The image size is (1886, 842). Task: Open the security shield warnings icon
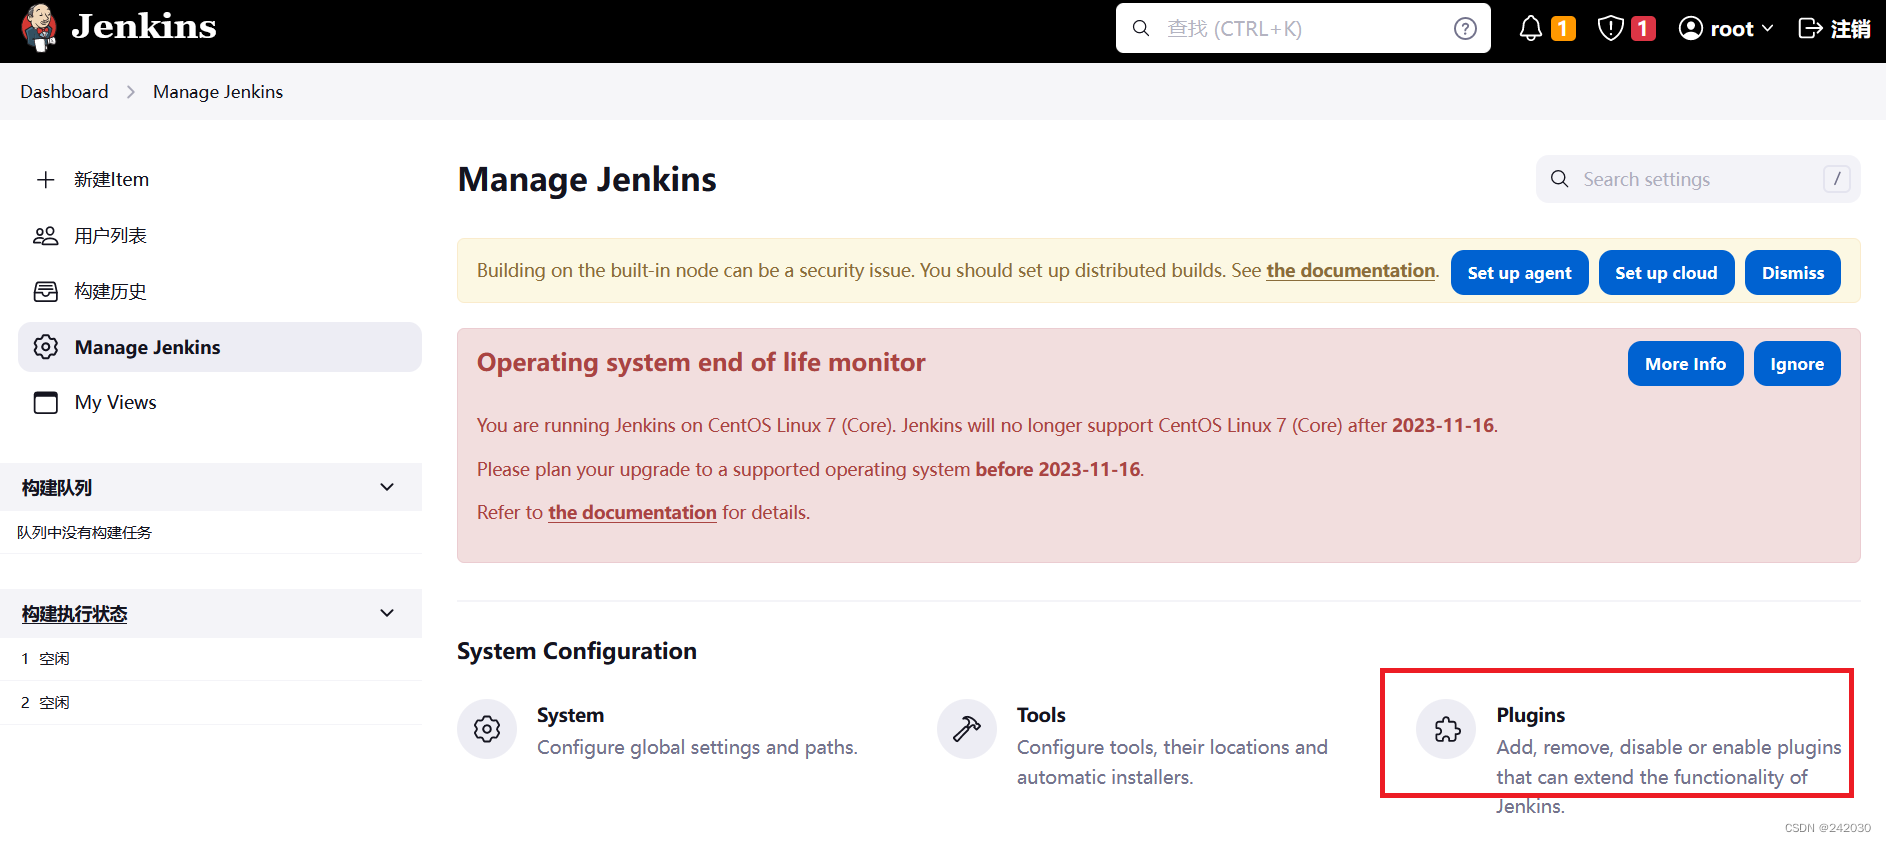coord(1610,29)
